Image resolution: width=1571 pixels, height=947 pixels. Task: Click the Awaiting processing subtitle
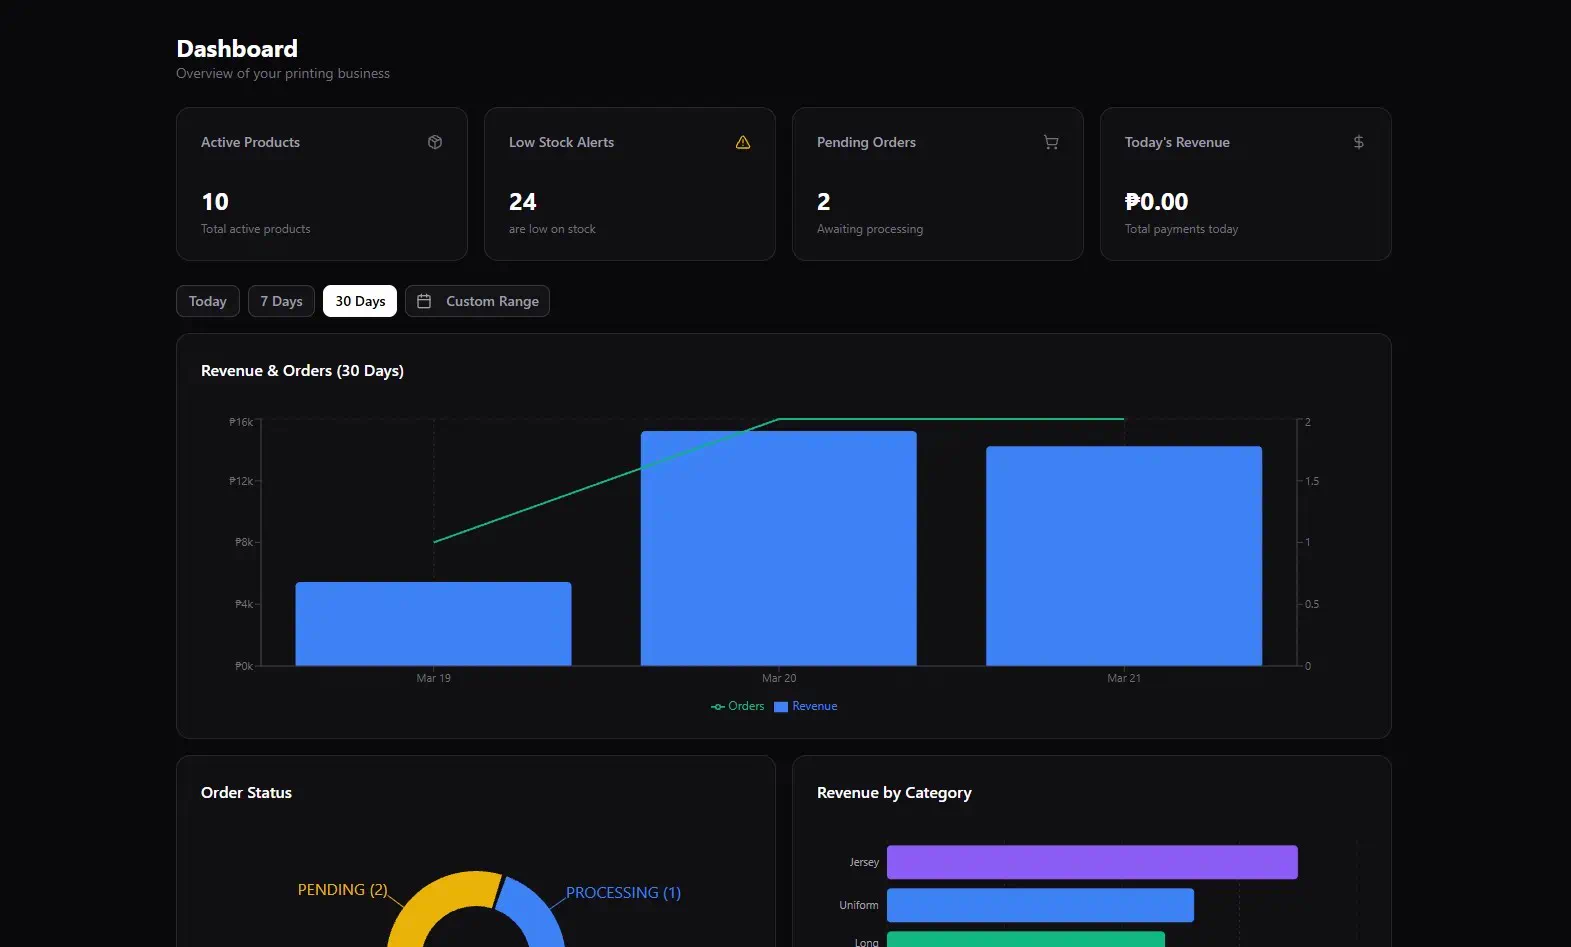[x=870, y=229]
